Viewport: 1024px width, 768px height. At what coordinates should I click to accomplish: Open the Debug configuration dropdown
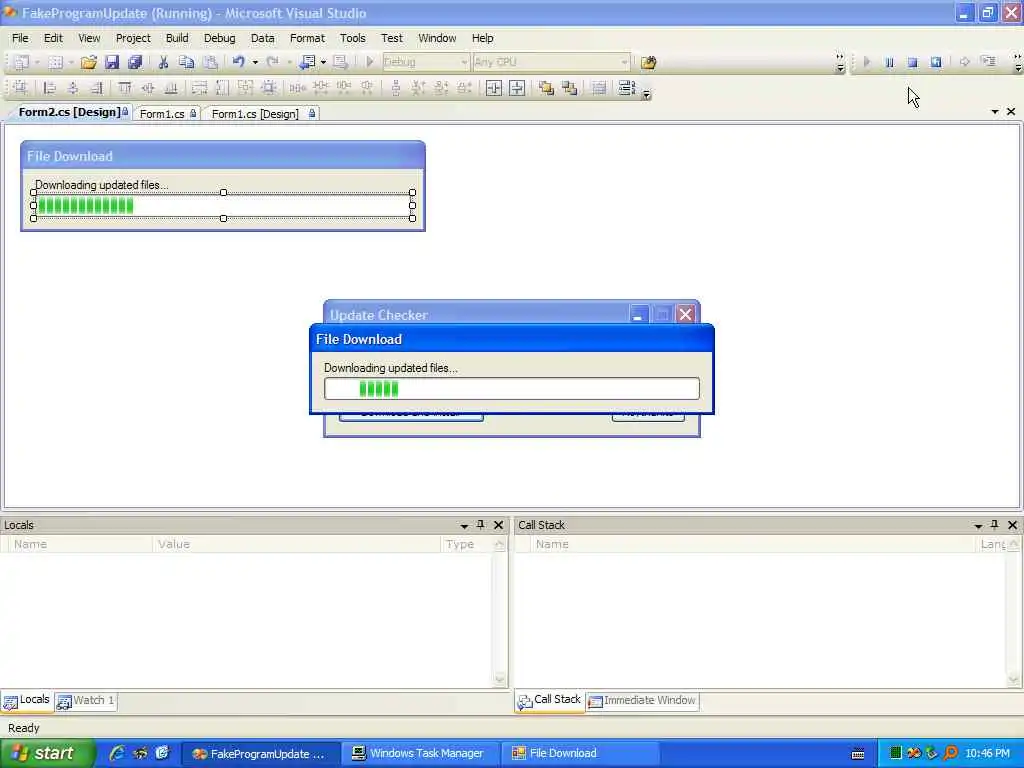coord(464,62)
